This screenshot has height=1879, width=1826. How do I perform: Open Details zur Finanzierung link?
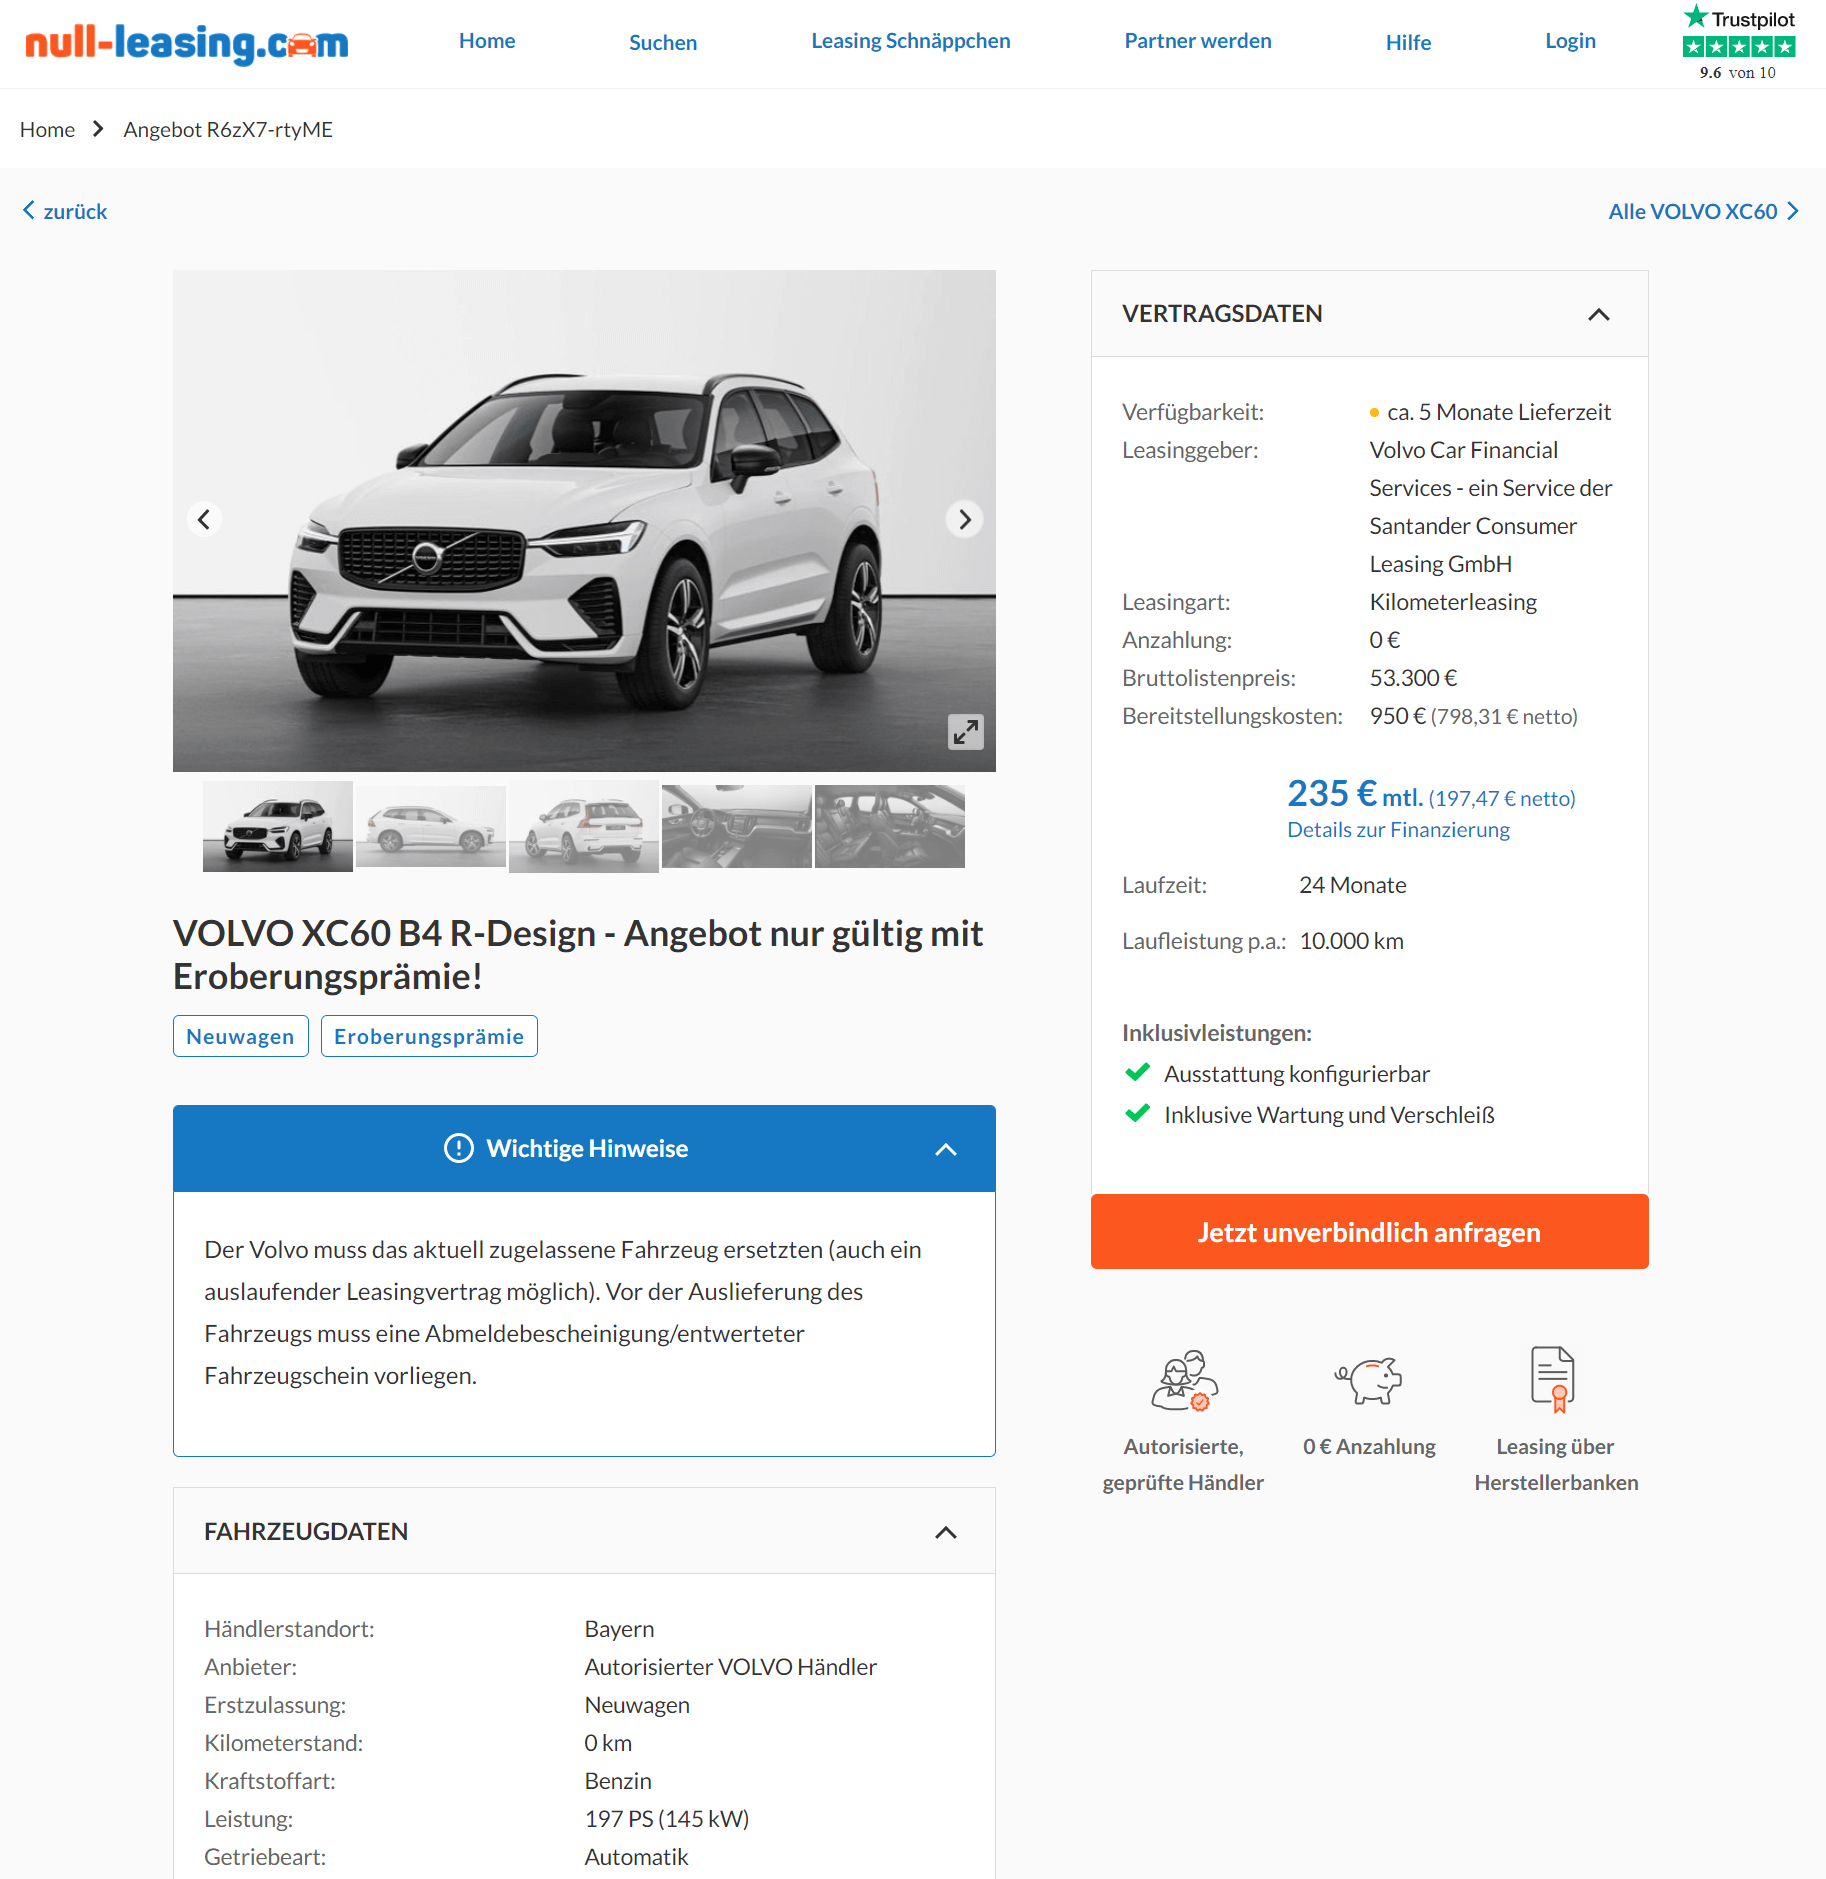(x=1398, y=830)
